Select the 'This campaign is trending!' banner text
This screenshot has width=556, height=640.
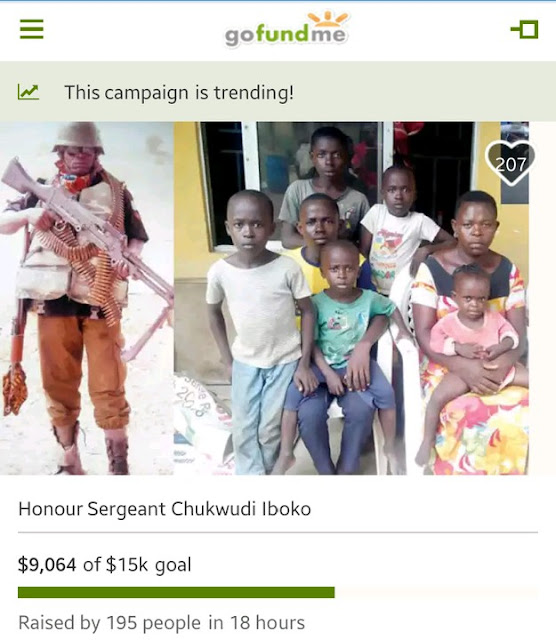pos(179,92)
